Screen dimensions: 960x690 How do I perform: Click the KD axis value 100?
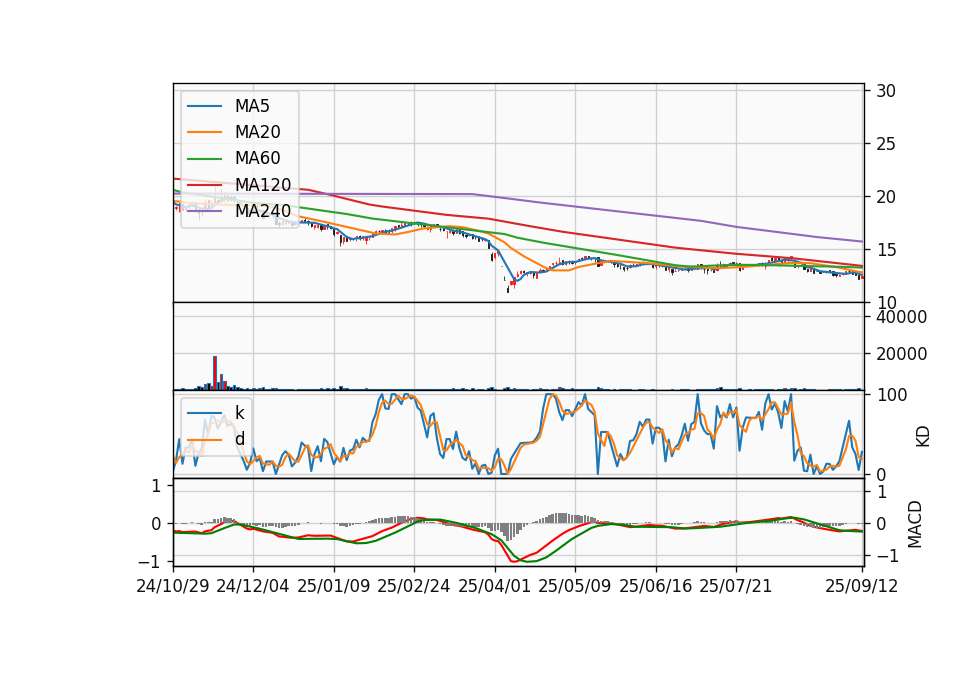coord(891,395)
